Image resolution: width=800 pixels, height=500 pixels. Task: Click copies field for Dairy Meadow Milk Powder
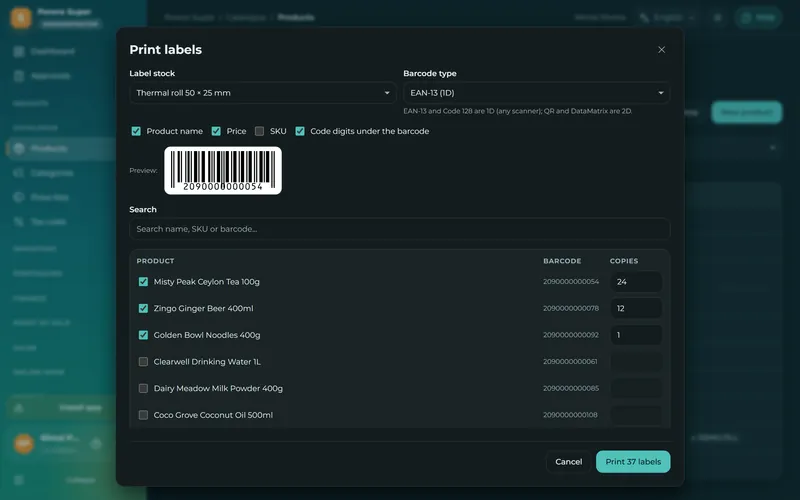pyautogui.click(x=636, y=388)
